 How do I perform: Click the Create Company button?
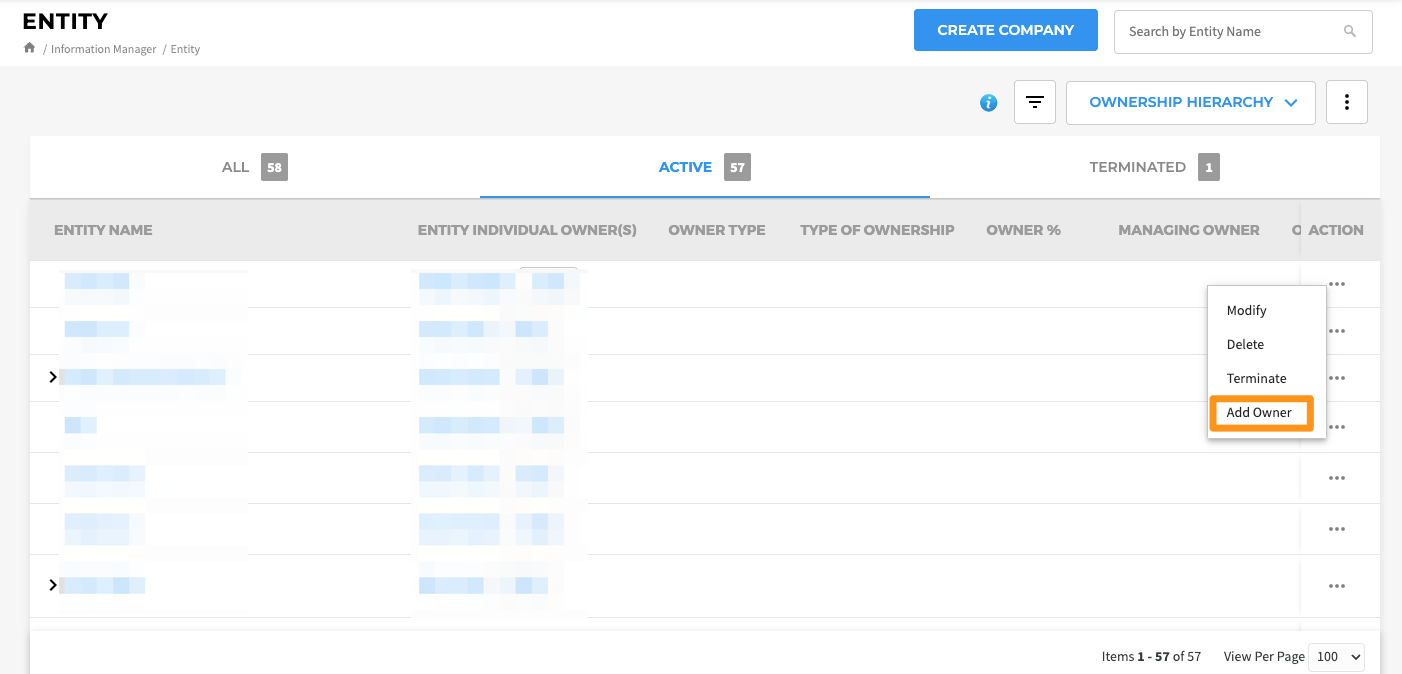[1005, 30]
